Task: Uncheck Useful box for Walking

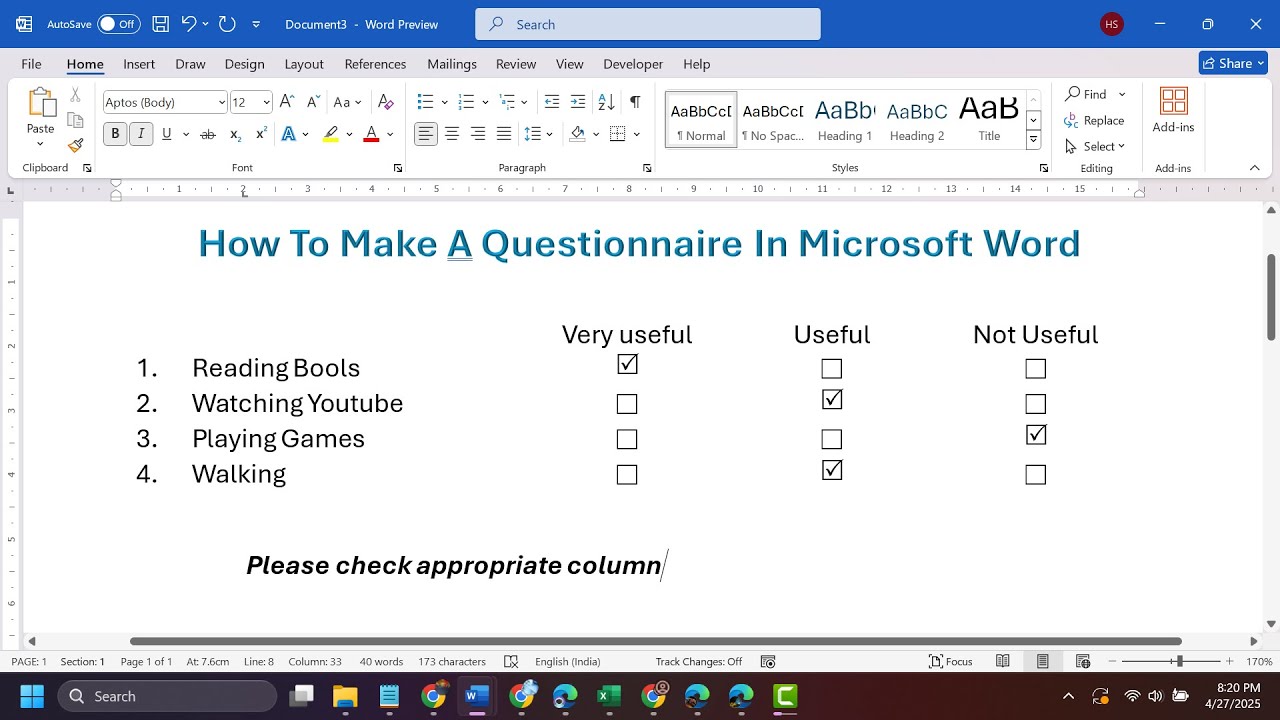Action: tap(832, 470)
